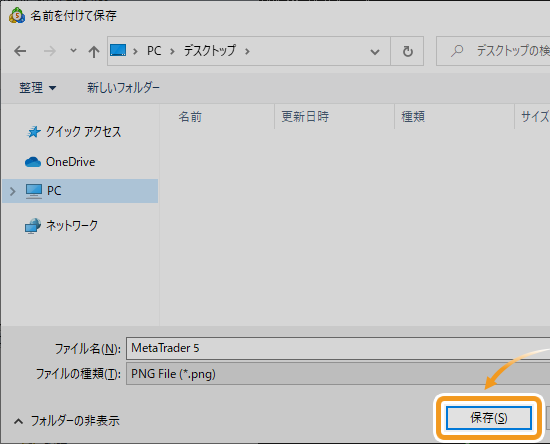Click the back navigation arrow

click(20, 51)
